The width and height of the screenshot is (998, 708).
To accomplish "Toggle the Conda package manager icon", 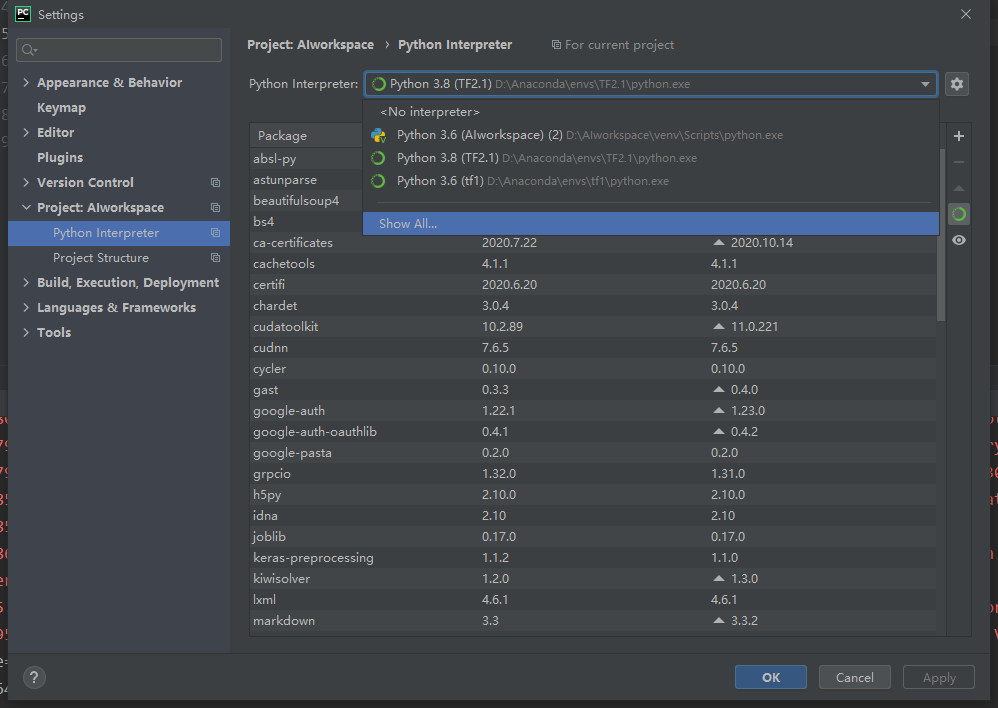I will click(x=959, y=214).
